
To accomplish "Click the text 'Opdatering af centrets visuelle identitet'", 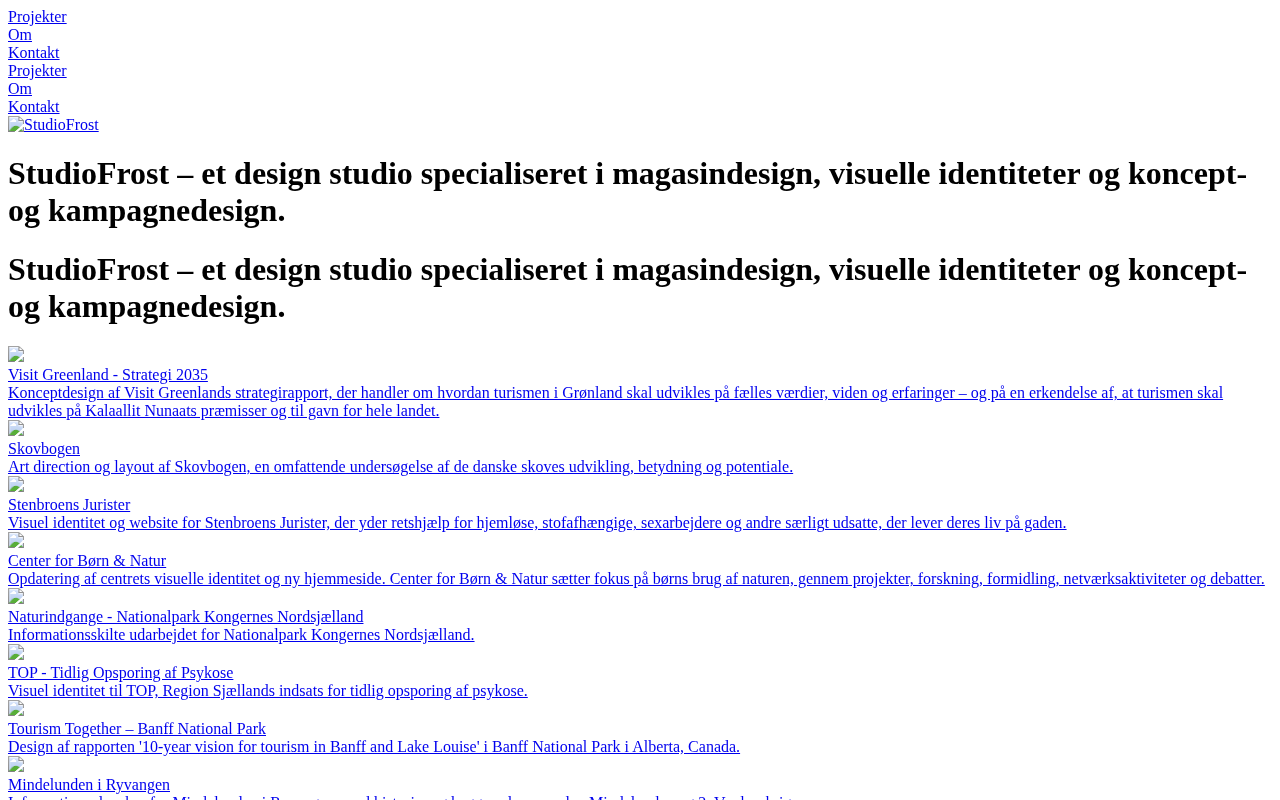I will click(636, 579).
